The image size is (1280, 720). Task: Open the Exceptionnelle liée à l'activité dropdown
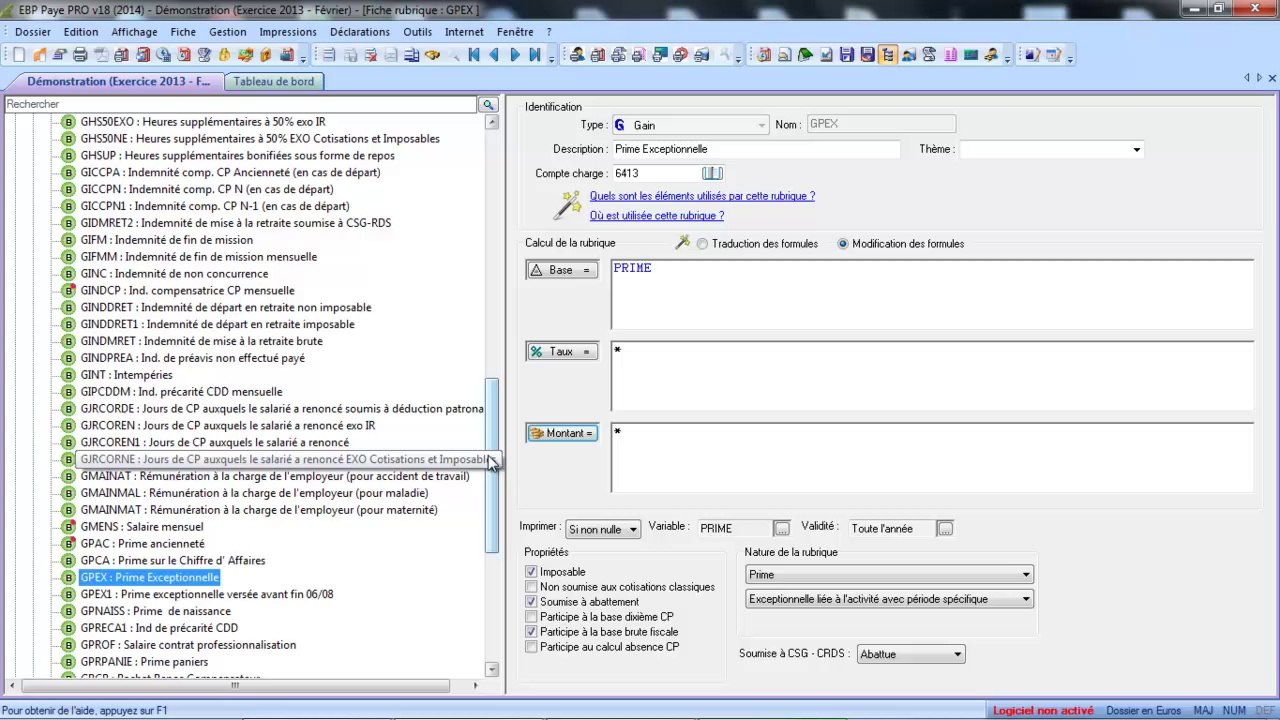click(889, 599)
